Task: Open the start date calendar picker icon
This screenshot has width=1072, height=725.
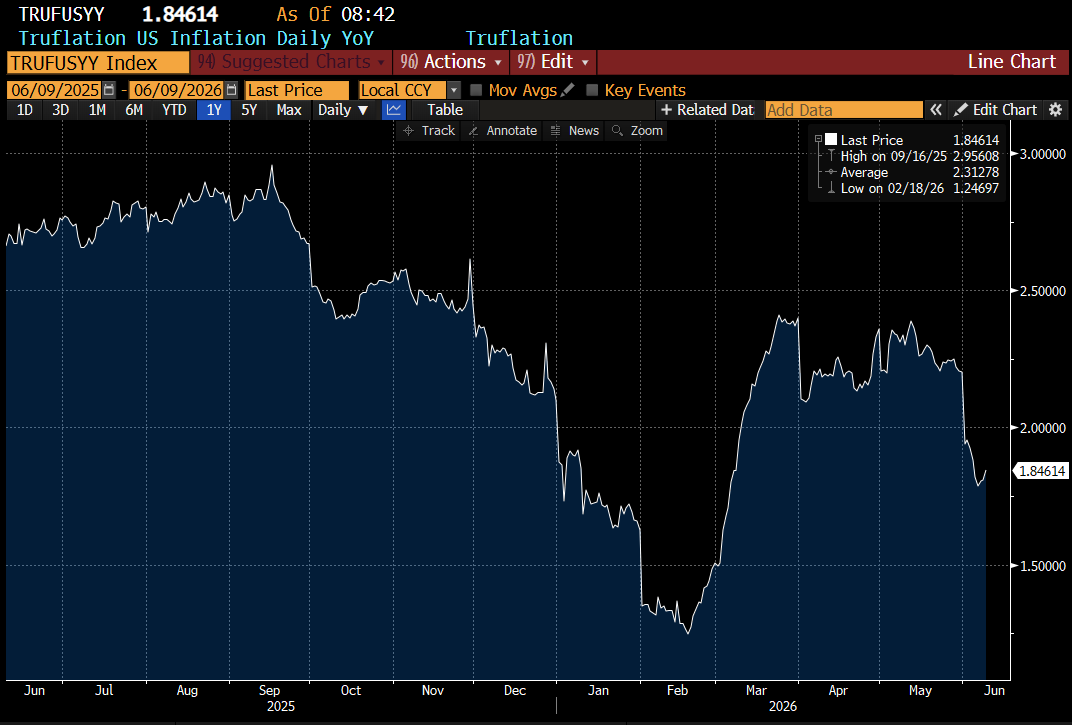Action: click(109, 90)
